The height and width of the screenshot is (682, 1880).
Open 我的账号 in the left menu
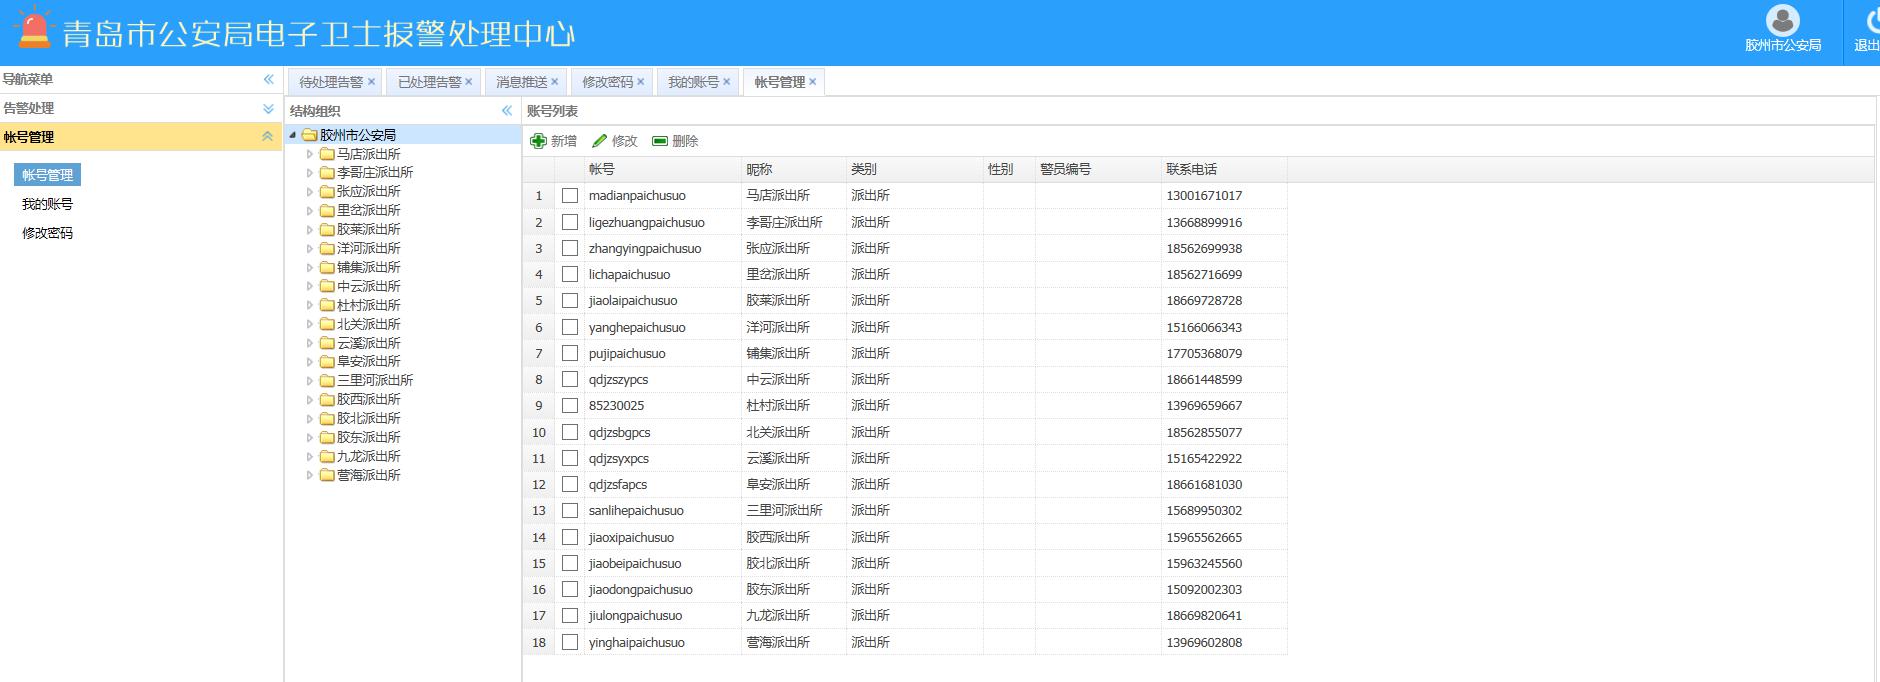(48, 204)
